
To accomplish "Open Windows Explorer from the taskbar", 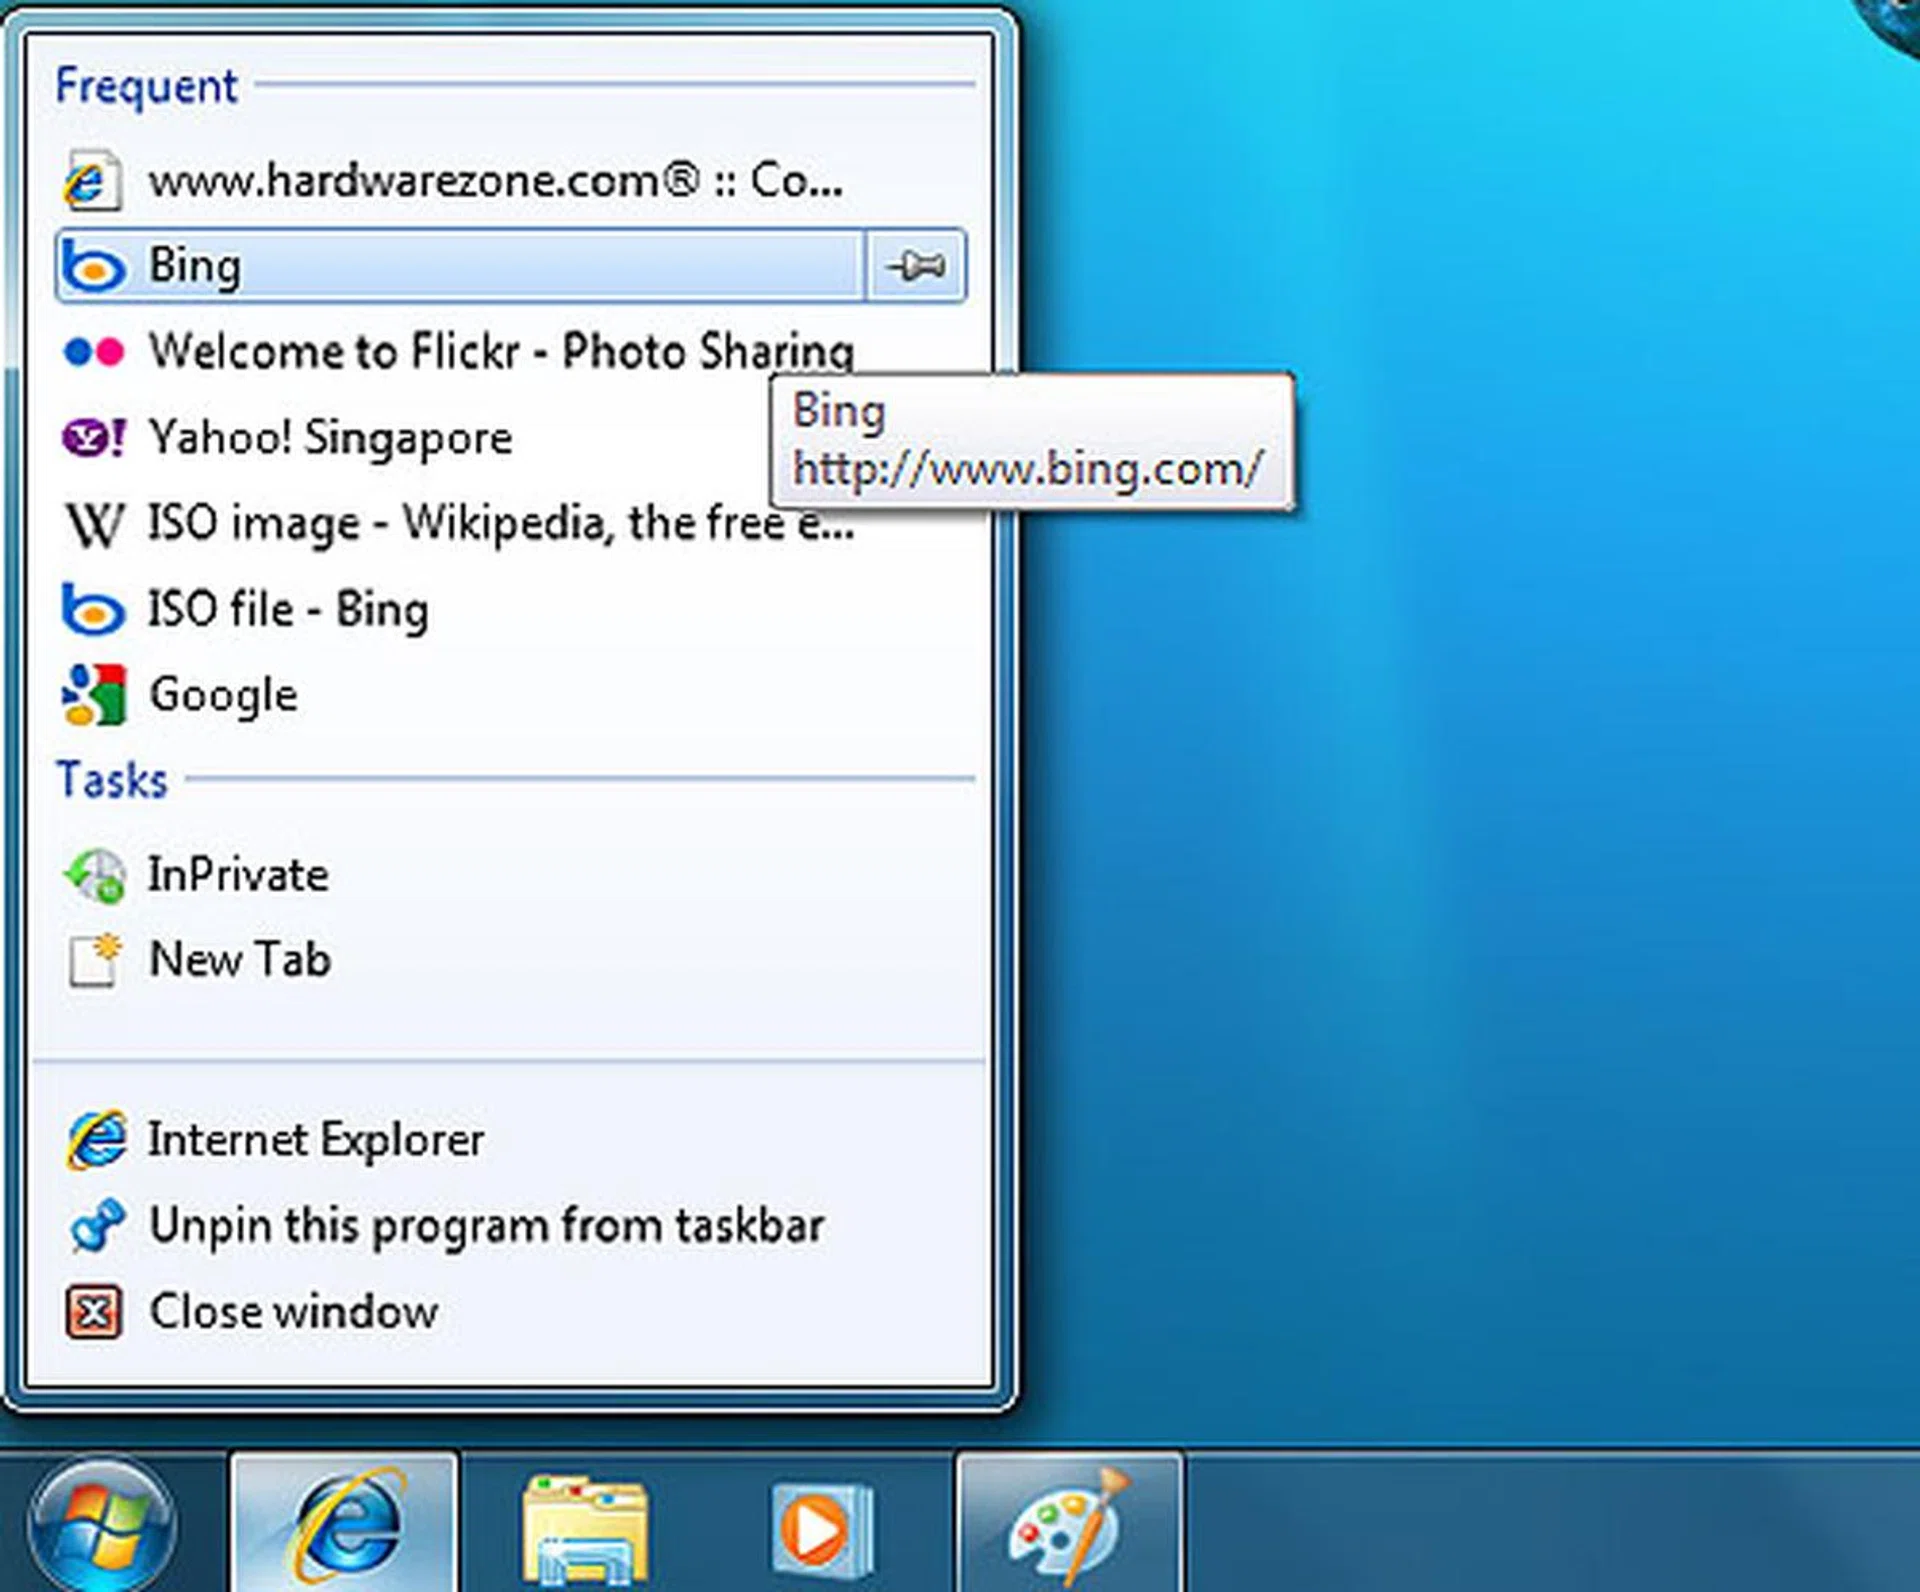I will click(x=585, y=1528).
